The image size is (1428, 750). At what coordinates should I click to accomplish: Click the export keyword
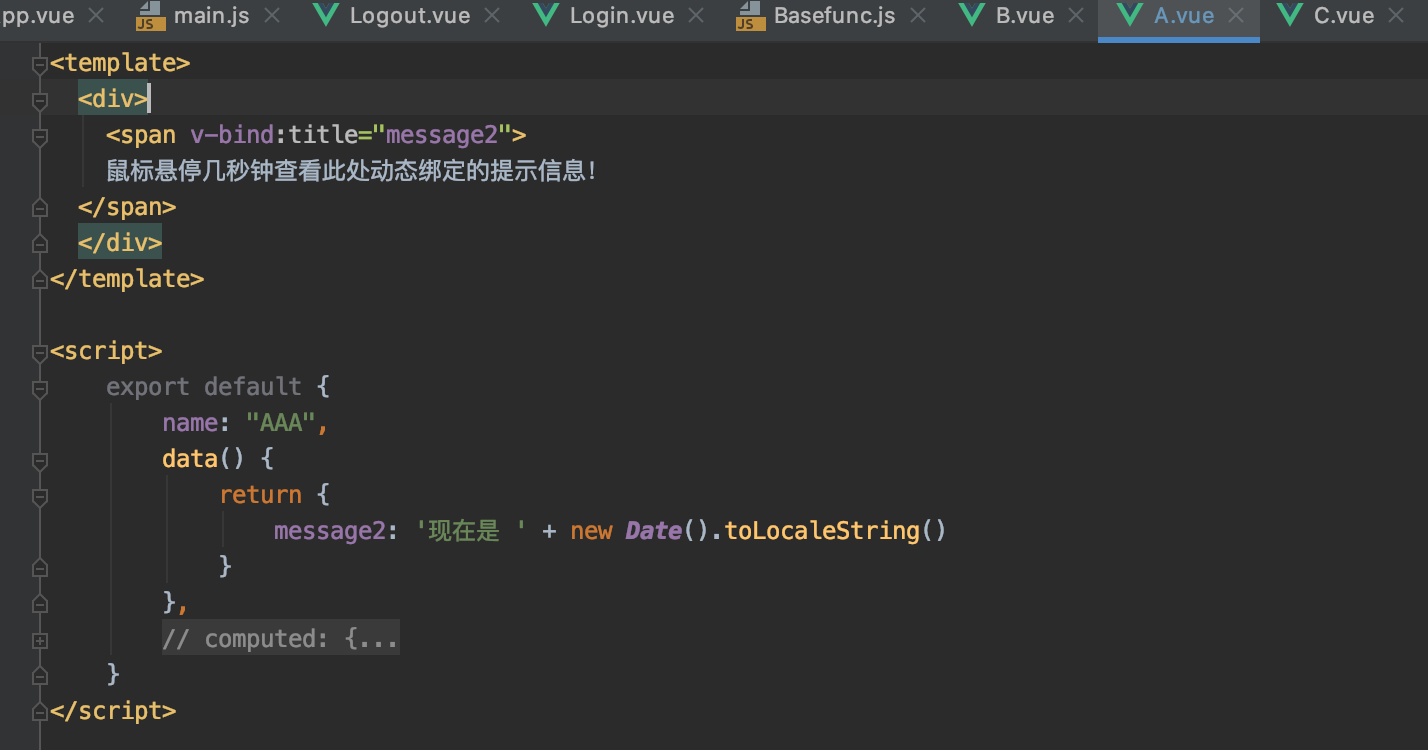click(148, 387)
